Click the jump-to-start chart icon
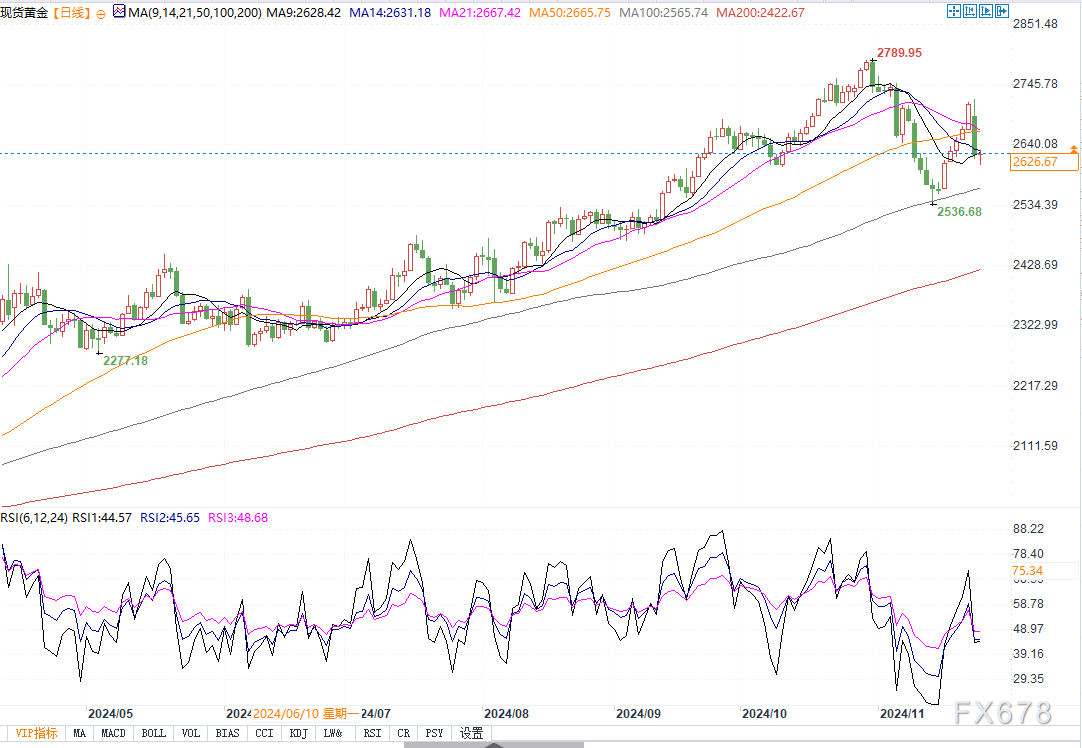The image size is (1082, 748). point(970,12)
